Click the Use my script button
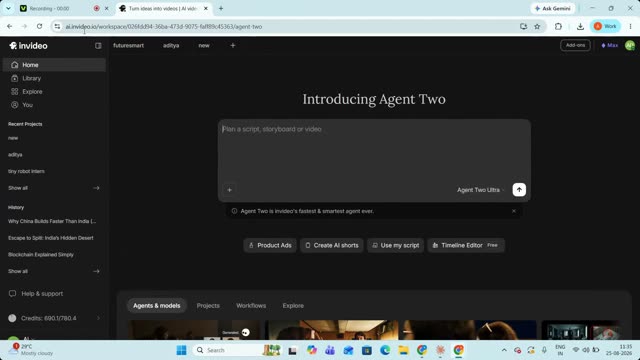Image resolution: width=640 pixels, height=360 pixels. click(396, 245)
